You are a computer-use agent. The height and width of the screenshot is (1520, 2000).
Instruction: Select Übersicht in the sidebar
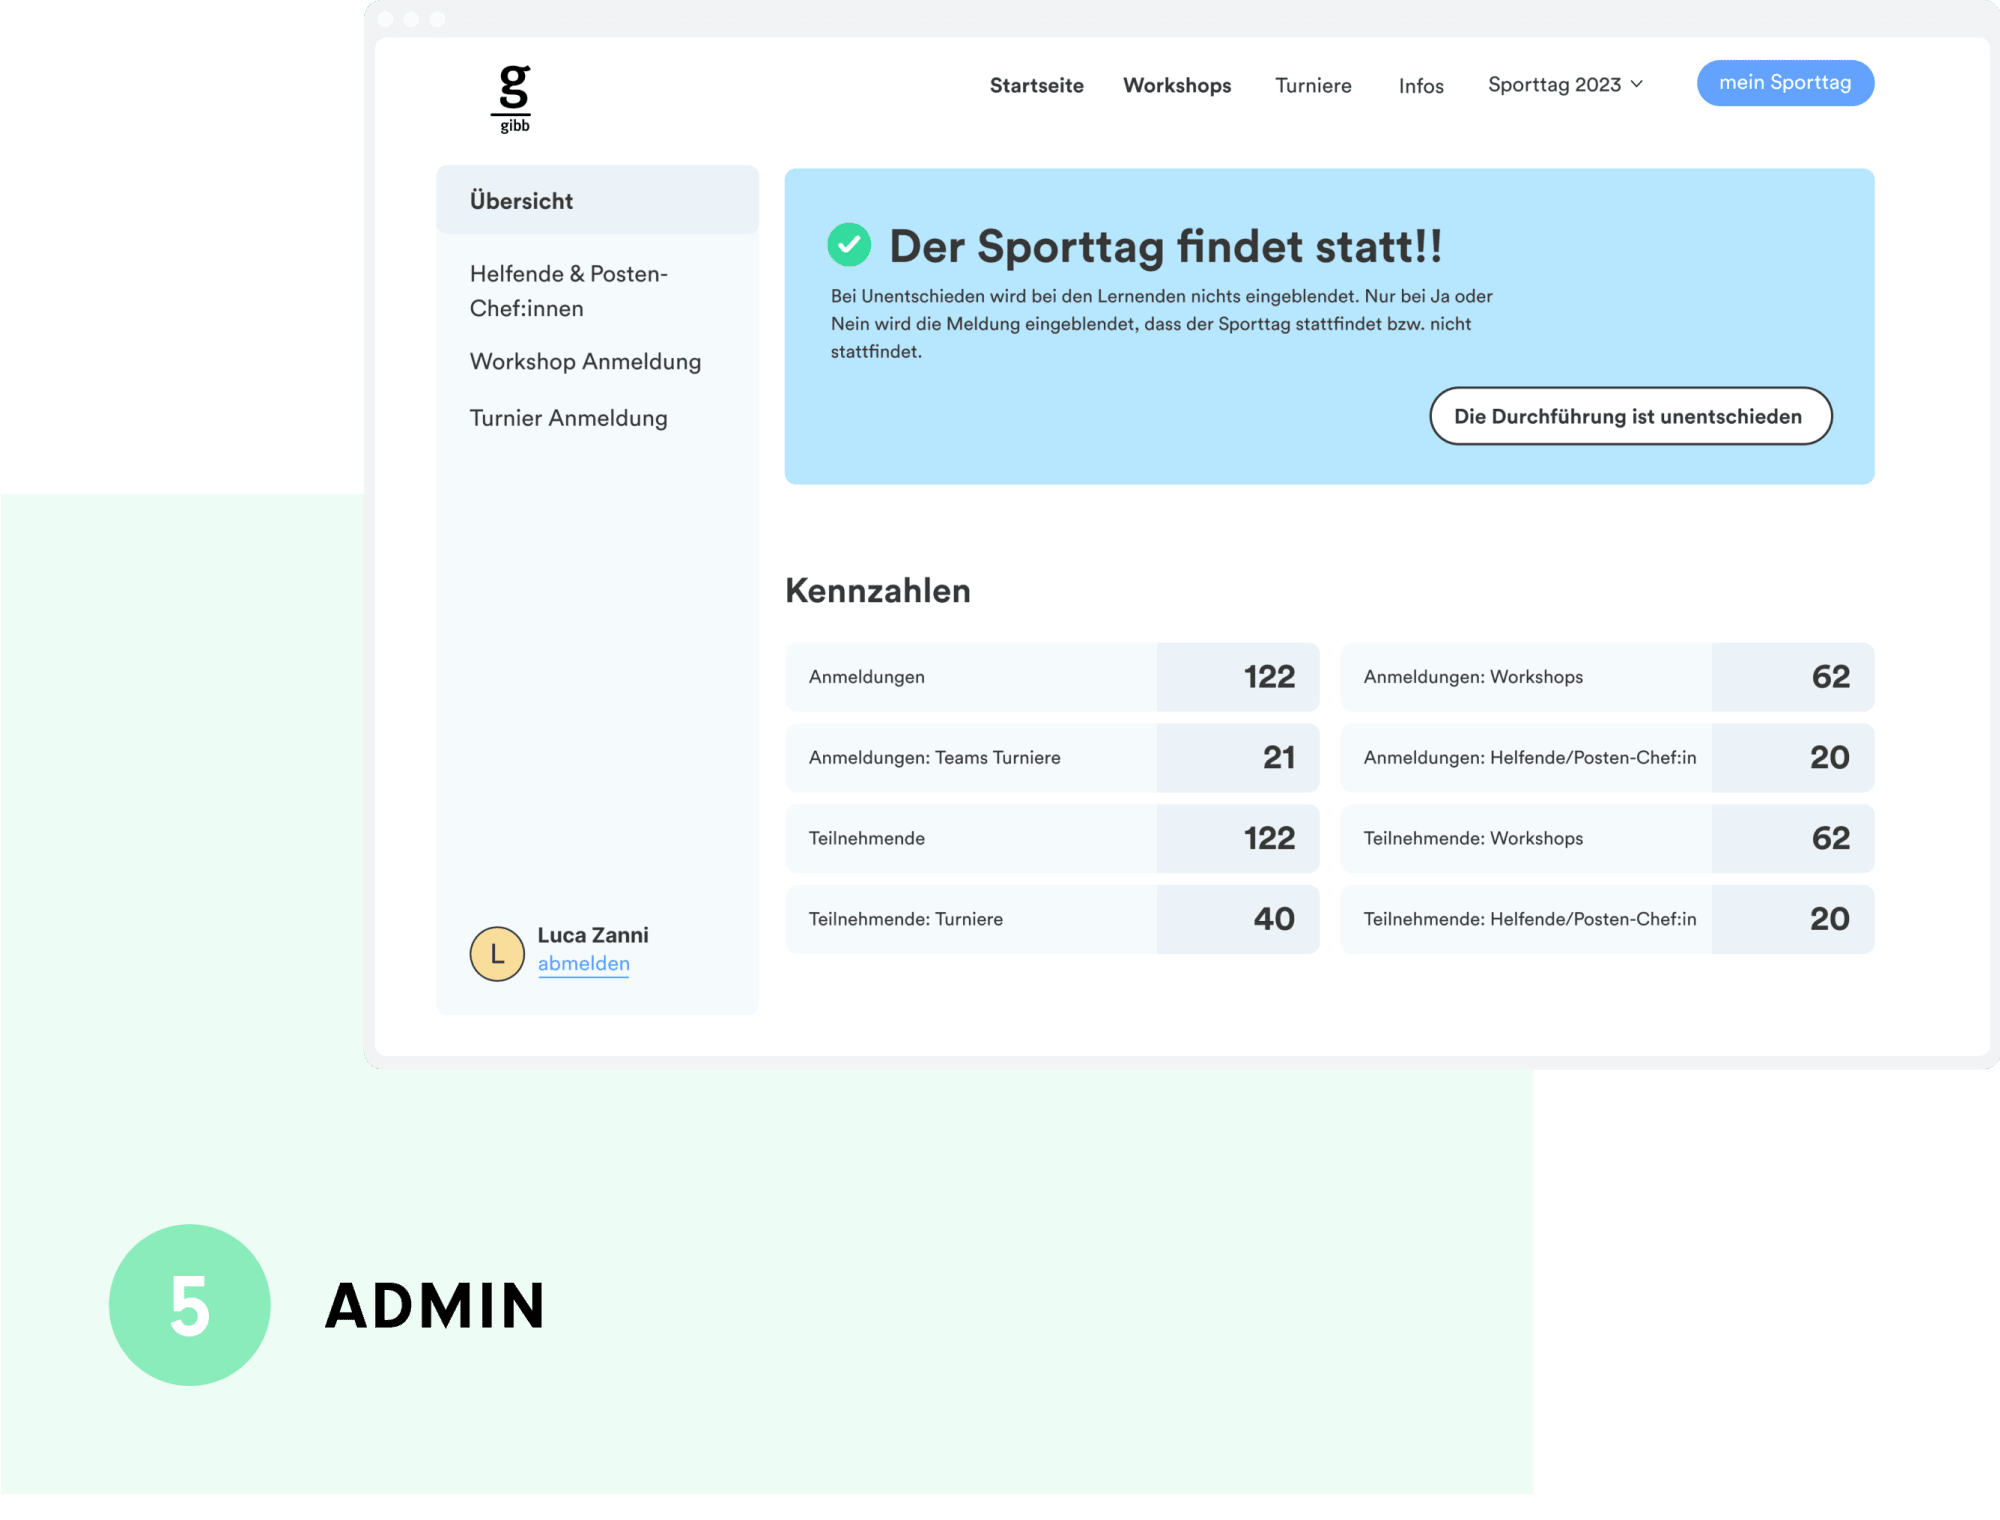(597, 200)
